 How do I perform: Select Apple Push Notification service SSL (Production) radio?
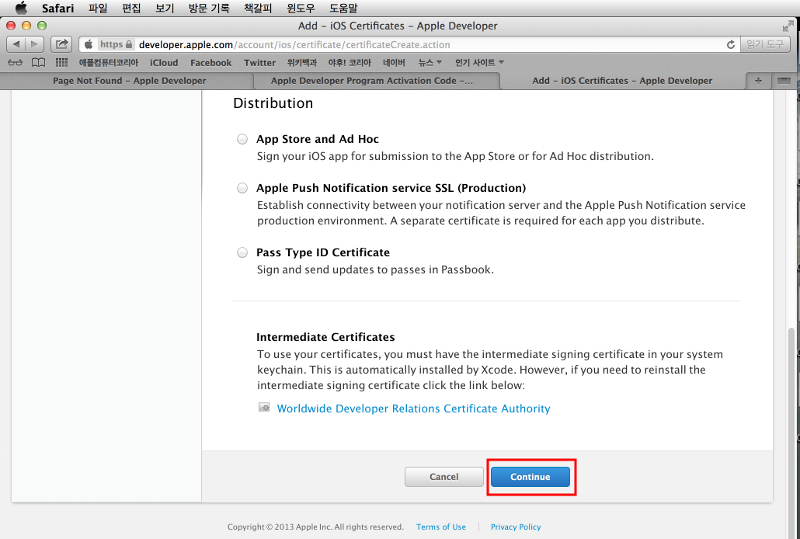(x=242, y=188)
